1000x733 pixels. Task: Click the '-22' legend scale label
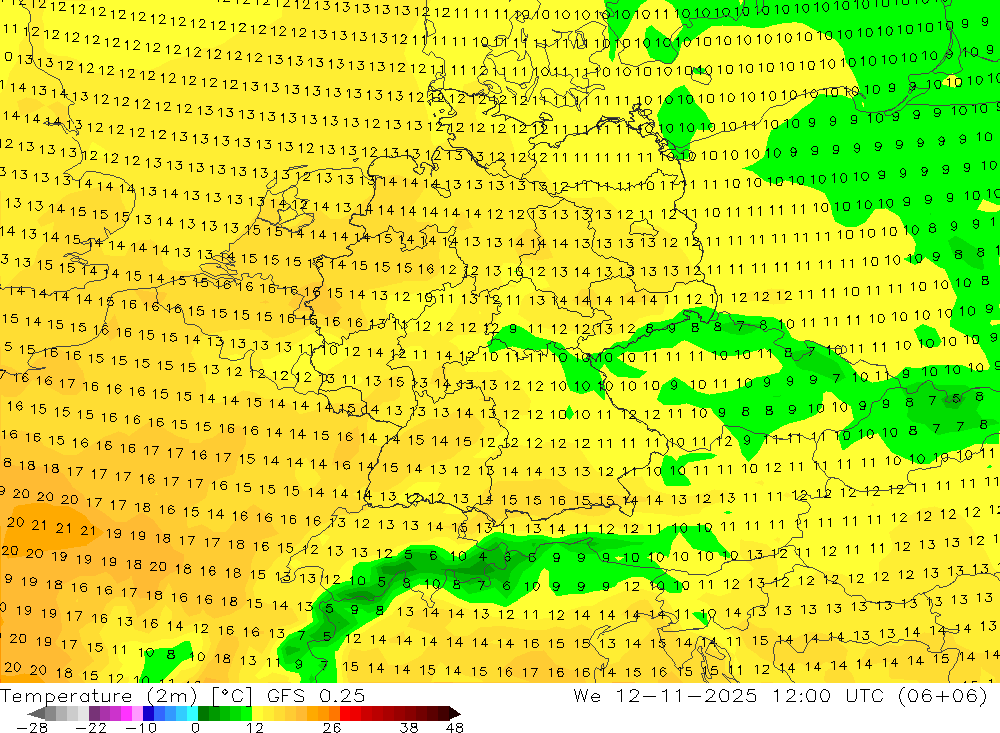91,728
